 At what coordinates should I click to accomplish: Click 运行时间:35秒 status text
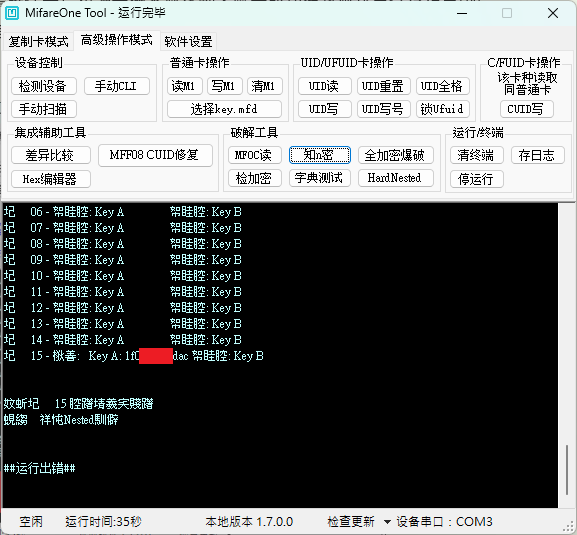(x=103, y=521)
